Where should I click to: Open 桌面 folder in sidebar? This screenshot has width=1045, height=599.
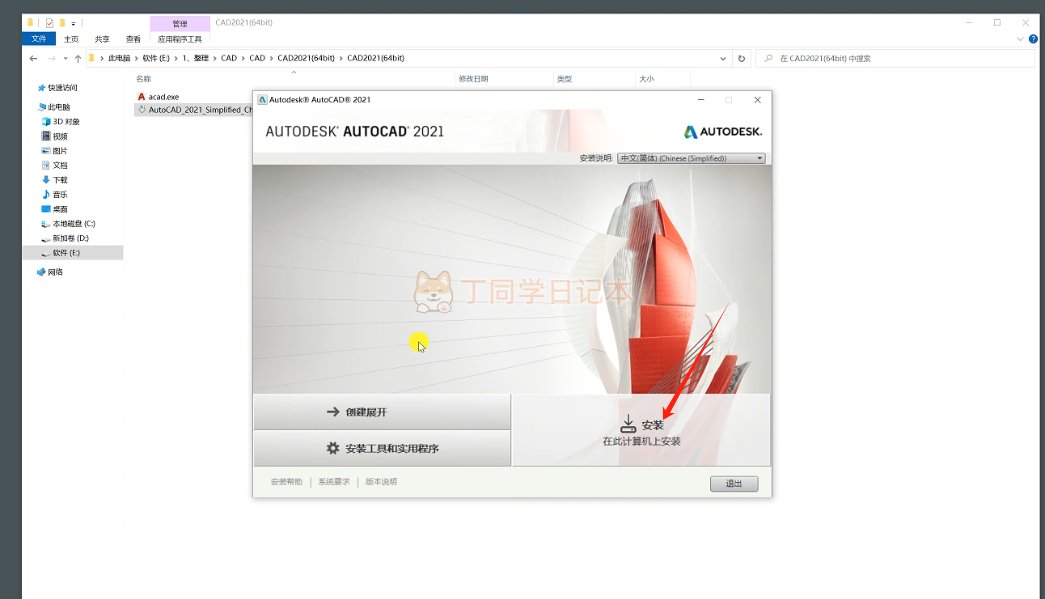(x=60, y=209)
